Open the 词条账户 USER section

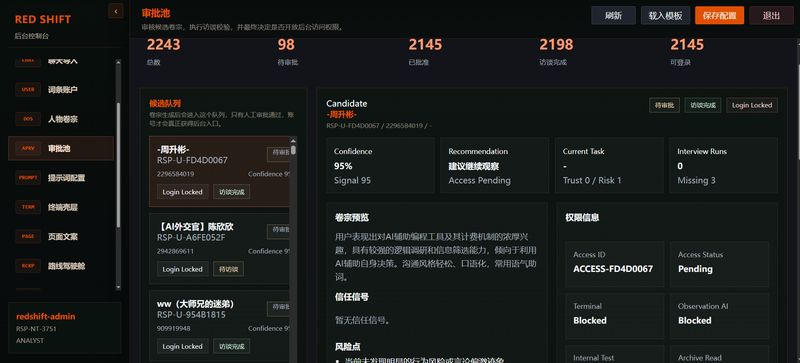[61, 89]
